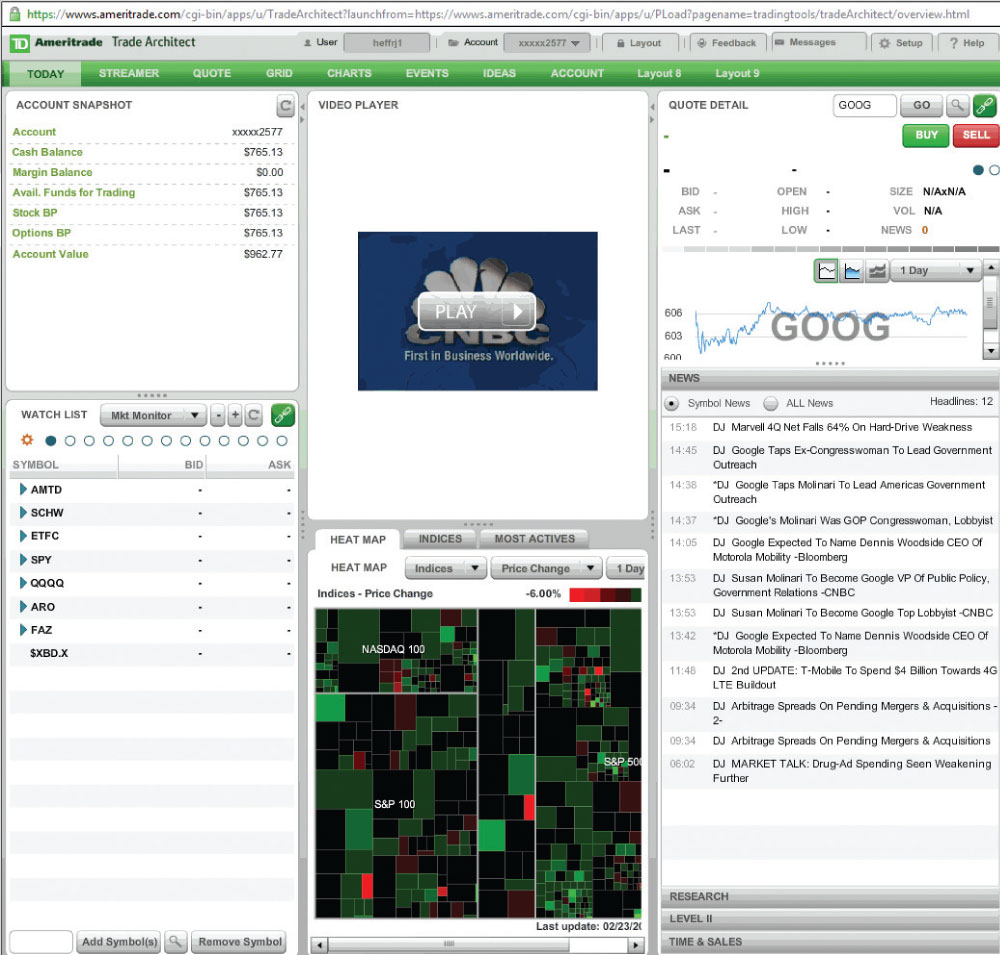Select Symbol News radio button
The width and height of the screenshot is (1000, 955).
(x=671, y=404)
